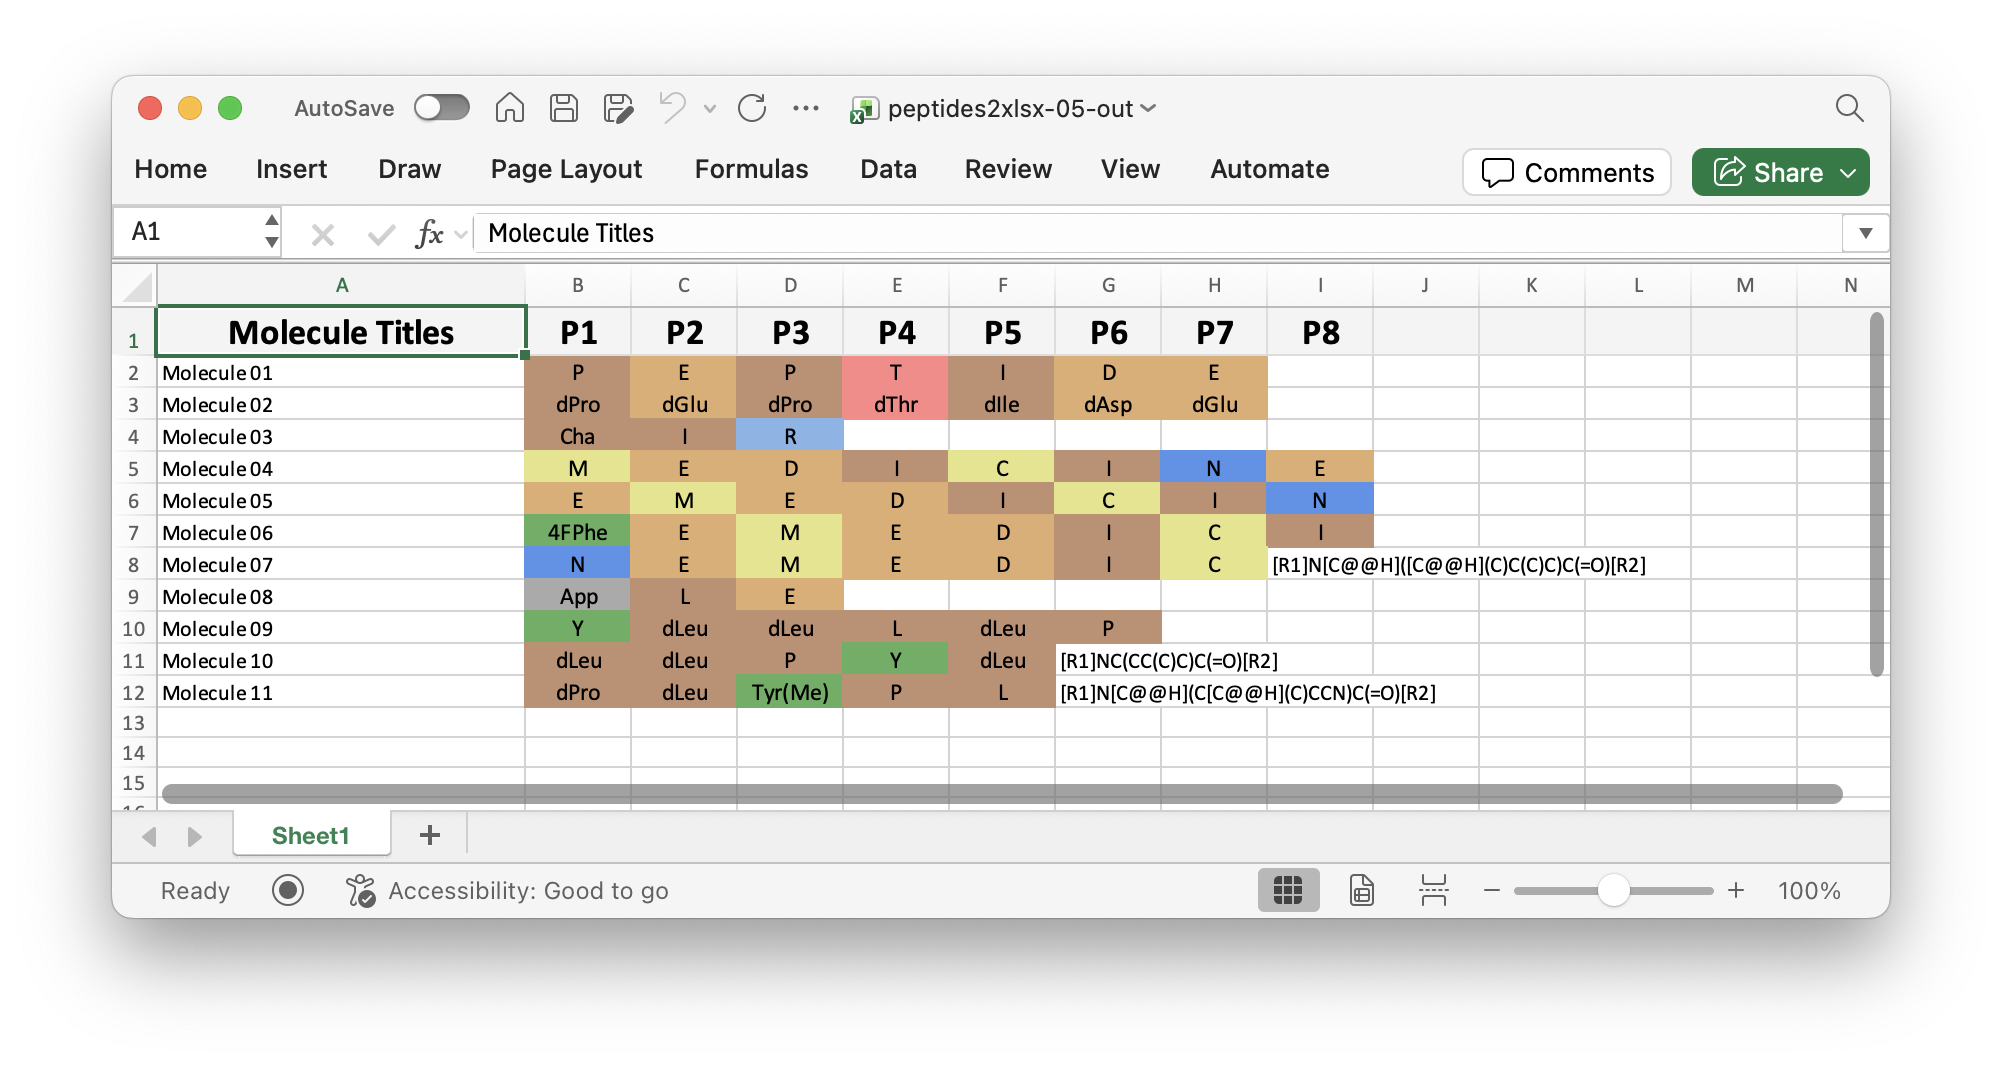Viewport: 2002px width, 1066px height.
Task: Switch to Page Layout view icon
Action: (x=1361, y=890)
